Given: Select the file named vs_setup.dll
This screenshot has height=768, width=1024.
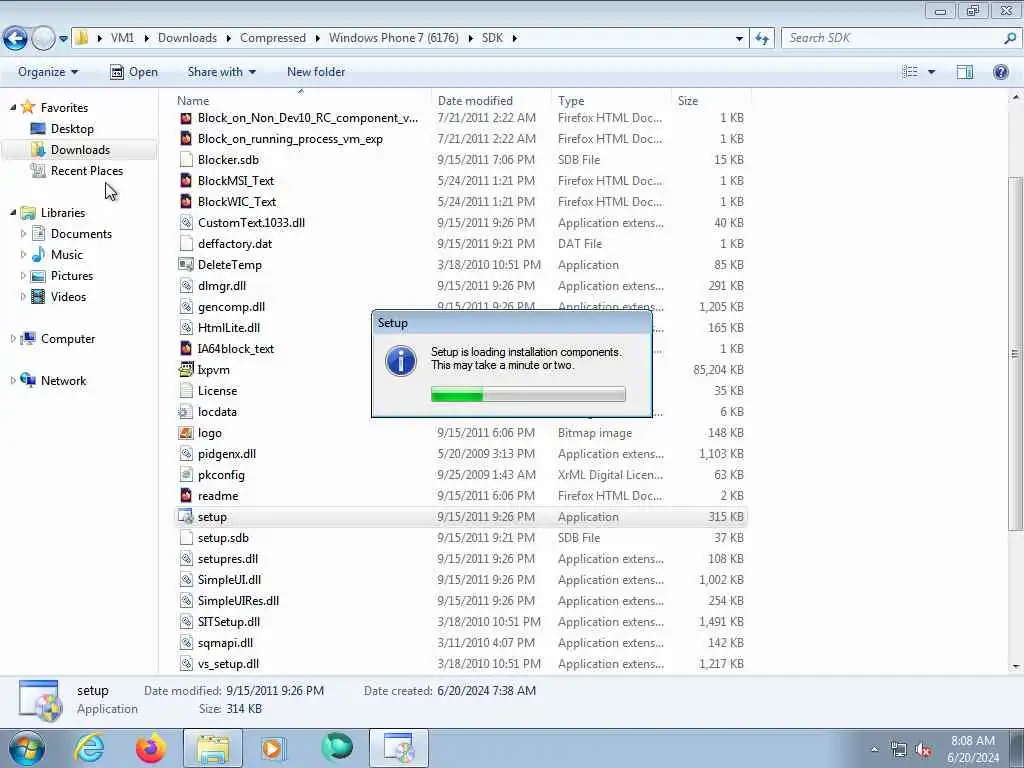Looking at the screenshot, I should [x=228, y=664].
